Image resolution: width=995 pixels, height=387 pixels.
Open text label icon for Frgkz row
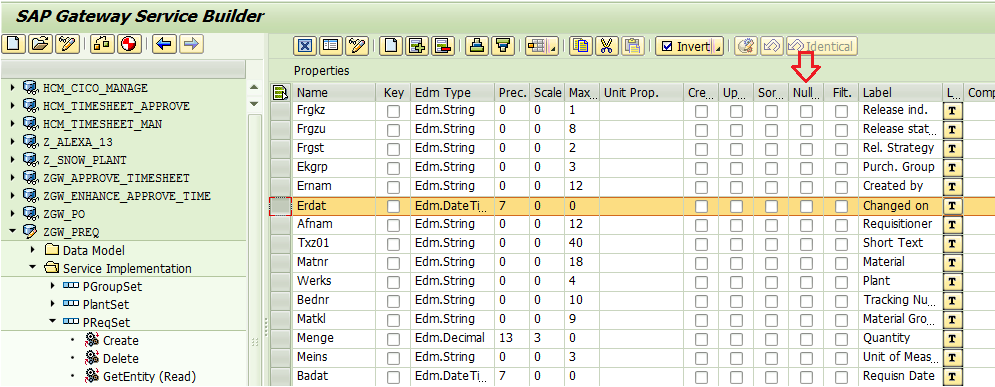(952, 111)
